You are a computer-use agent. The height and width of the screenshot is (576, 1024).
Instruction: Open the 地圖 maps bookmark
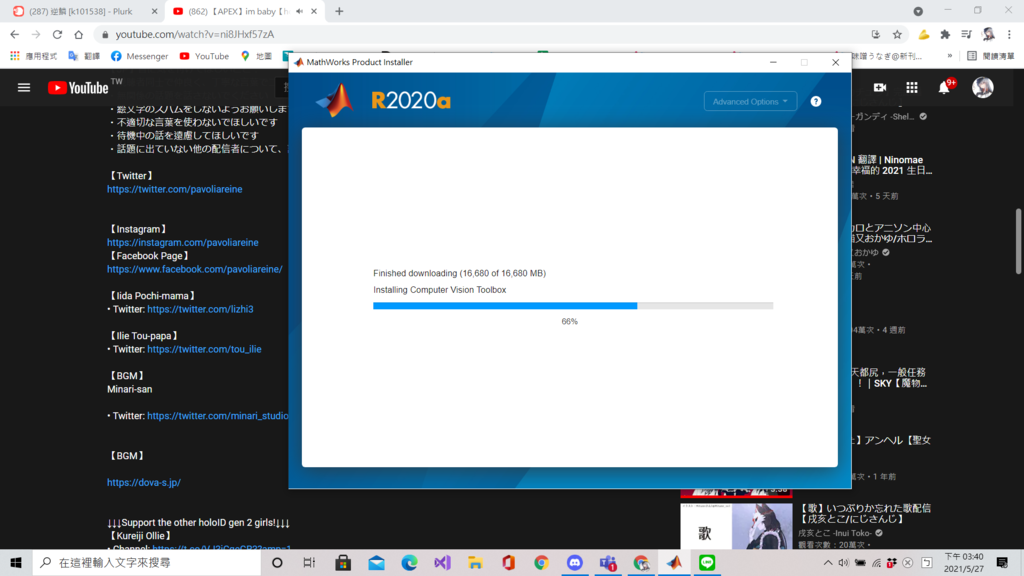click(256, 56)
